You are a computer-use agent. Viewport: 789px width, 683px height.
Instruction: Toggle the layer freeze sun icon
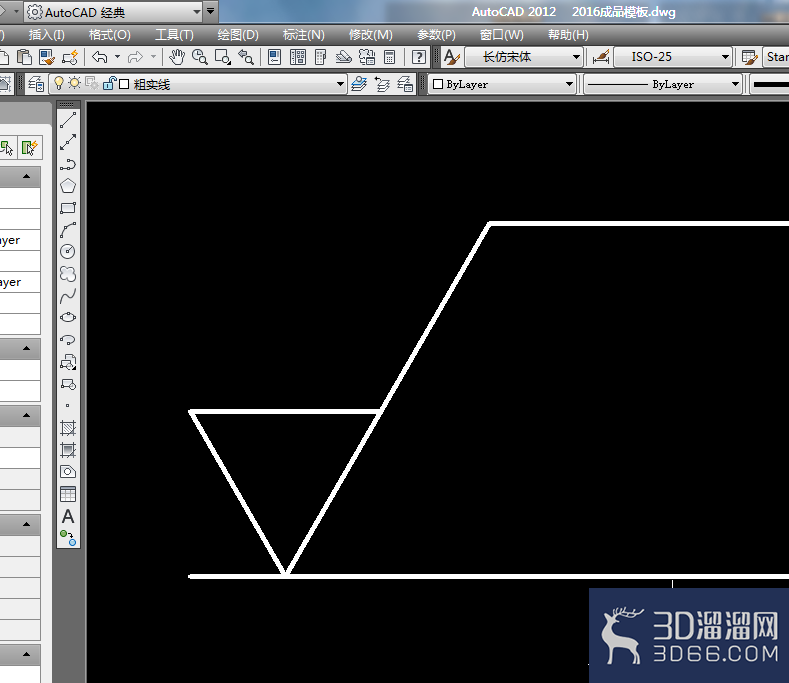click(74, 84)
